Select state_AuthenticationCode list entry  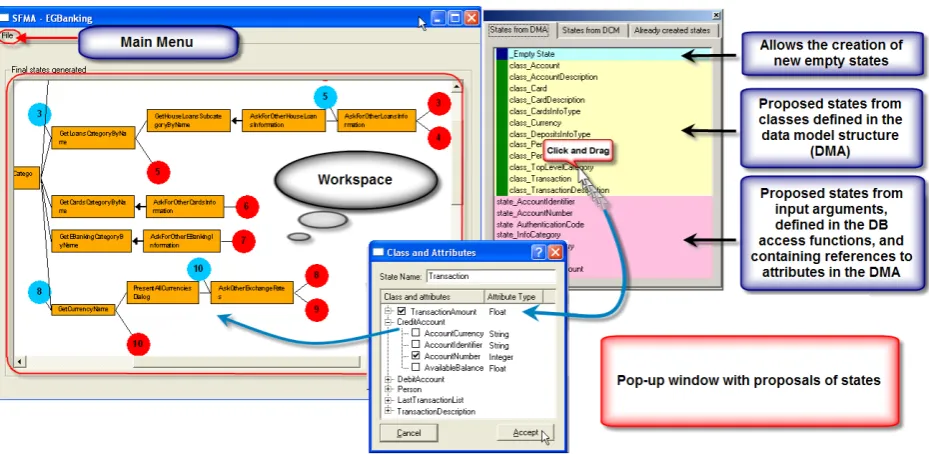pos(604,225)
